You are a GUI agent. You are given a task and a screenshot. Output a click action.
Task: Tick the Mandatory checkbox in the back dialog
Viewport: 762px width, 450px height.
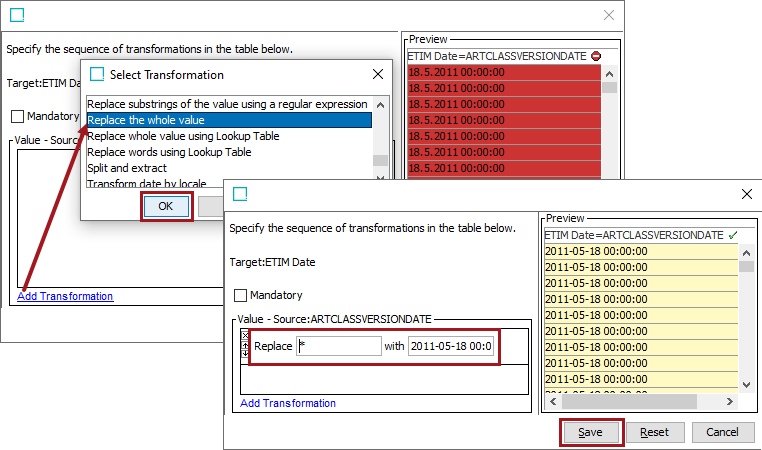pyautogui.click(x=17, y=117)
